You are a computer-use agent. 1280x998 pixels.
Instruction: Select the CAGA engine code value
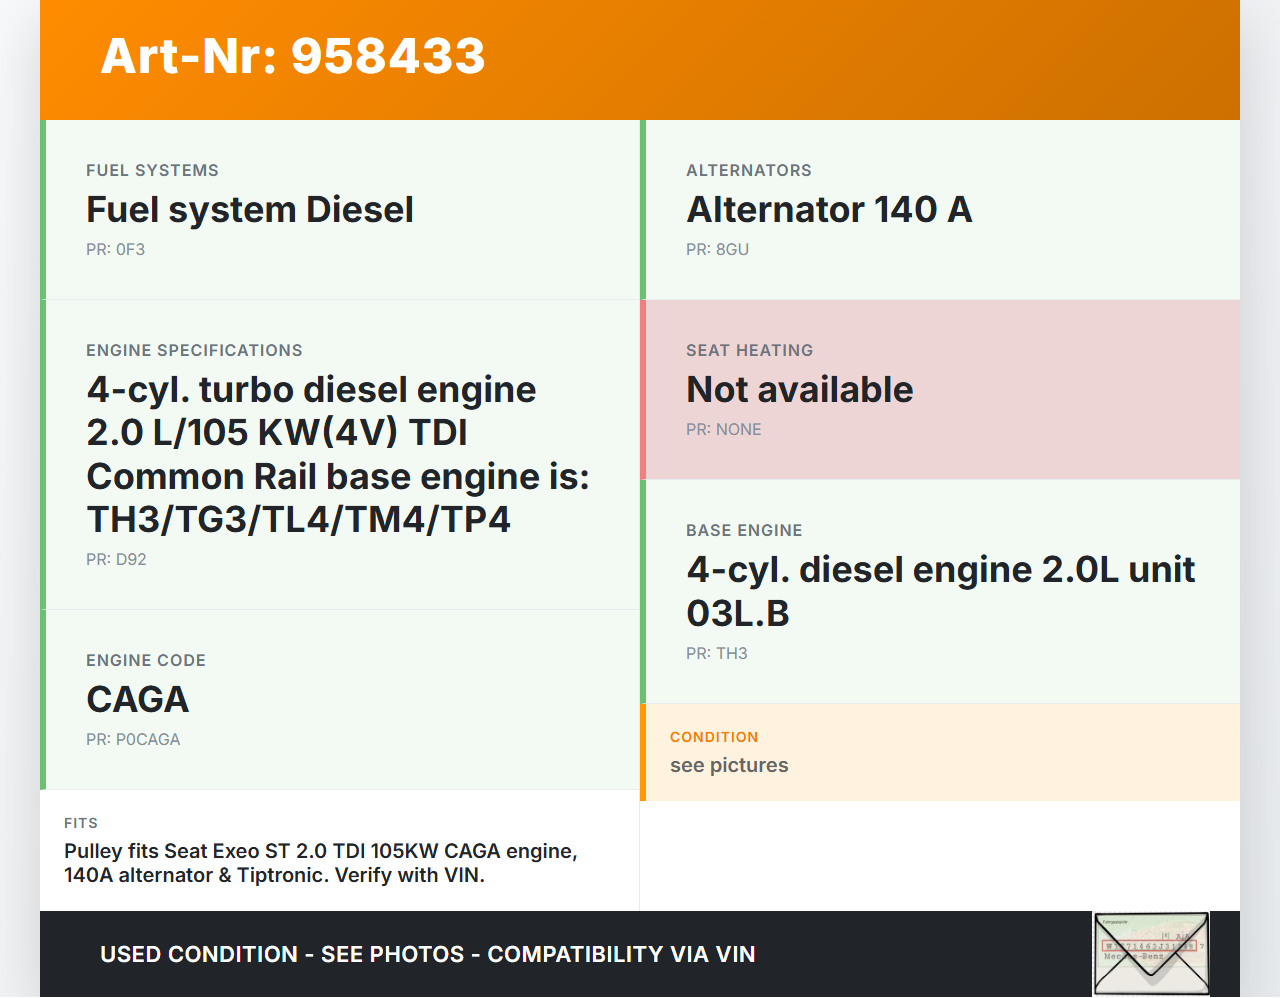(x=138, y=700)
